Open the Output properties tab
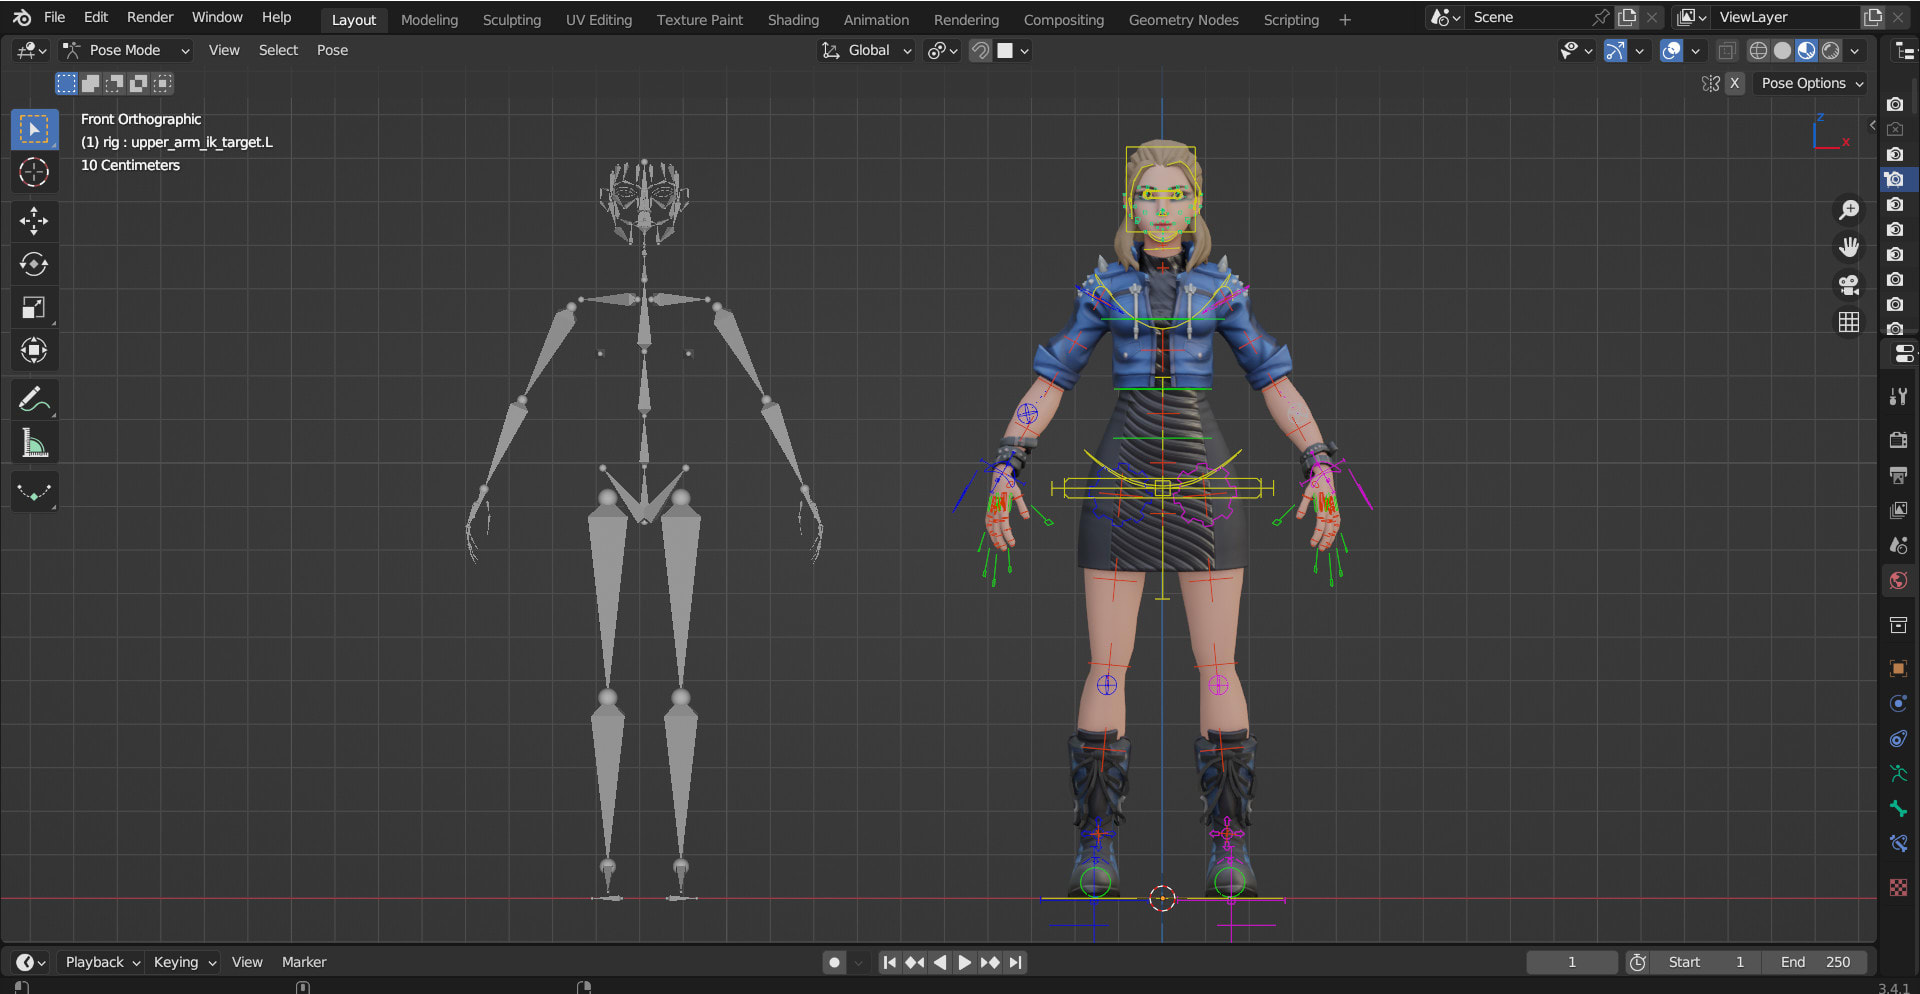 (1898, 475)
